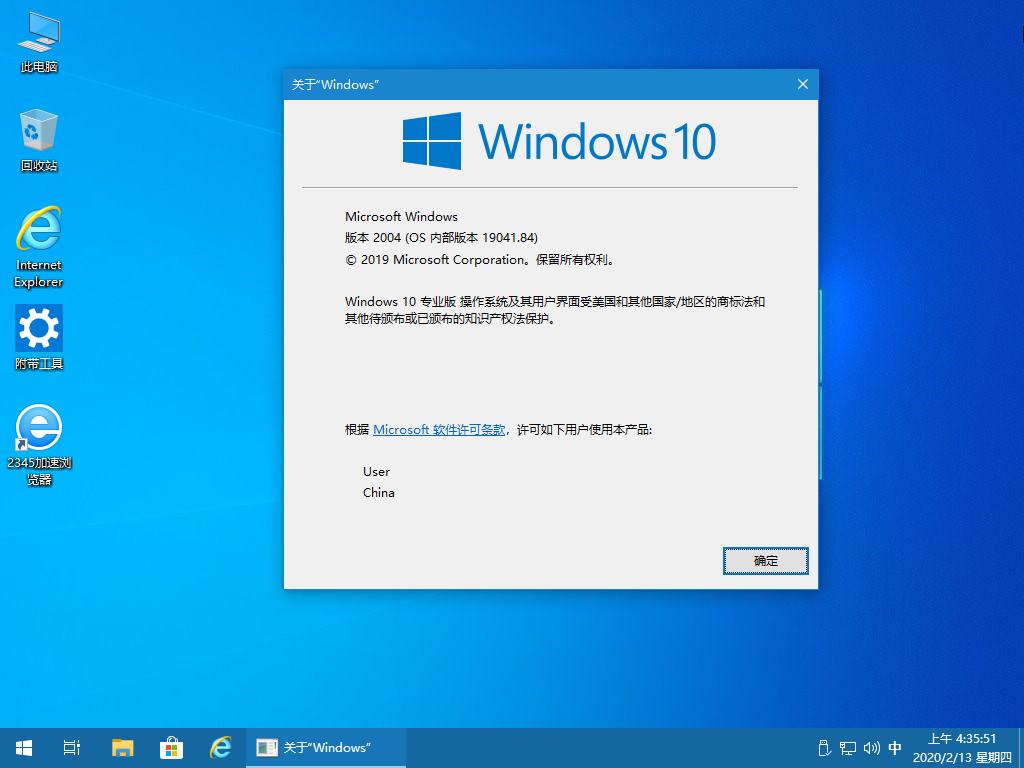The image size is (1024, 768).
Task: Click the Microsoft Windows text line
Action: tap(401, 216)
